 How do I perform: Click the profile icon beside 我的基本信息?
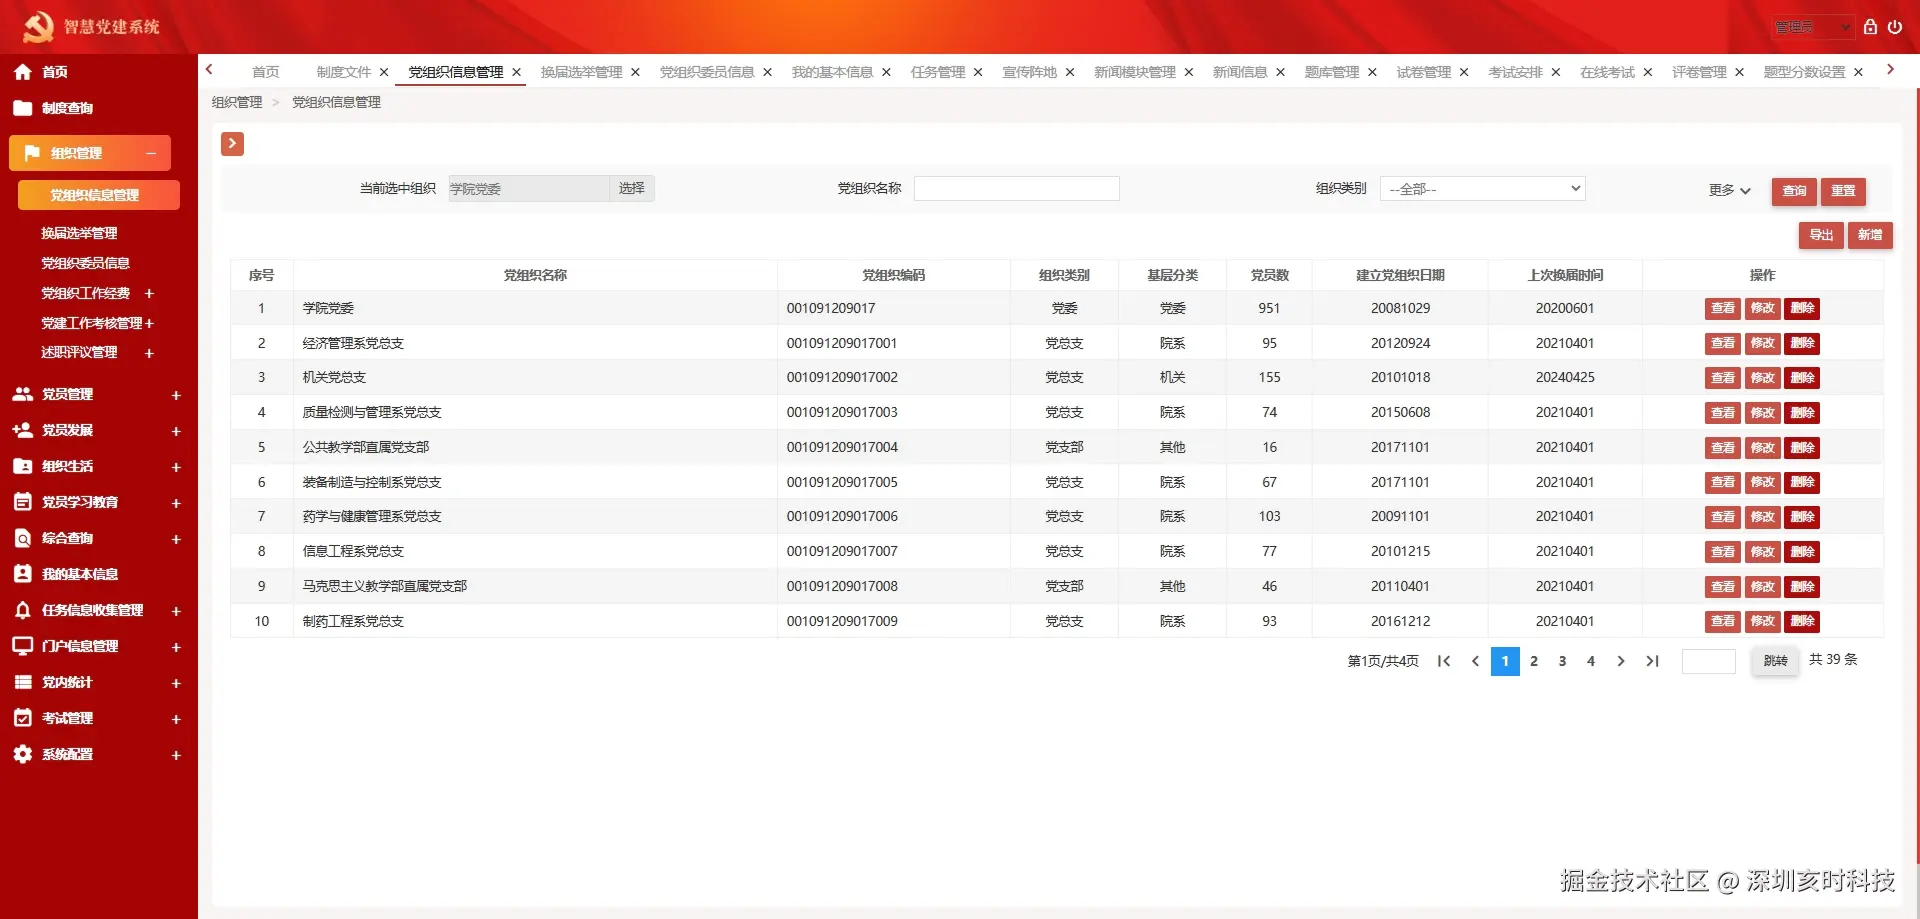click(23, 574)
